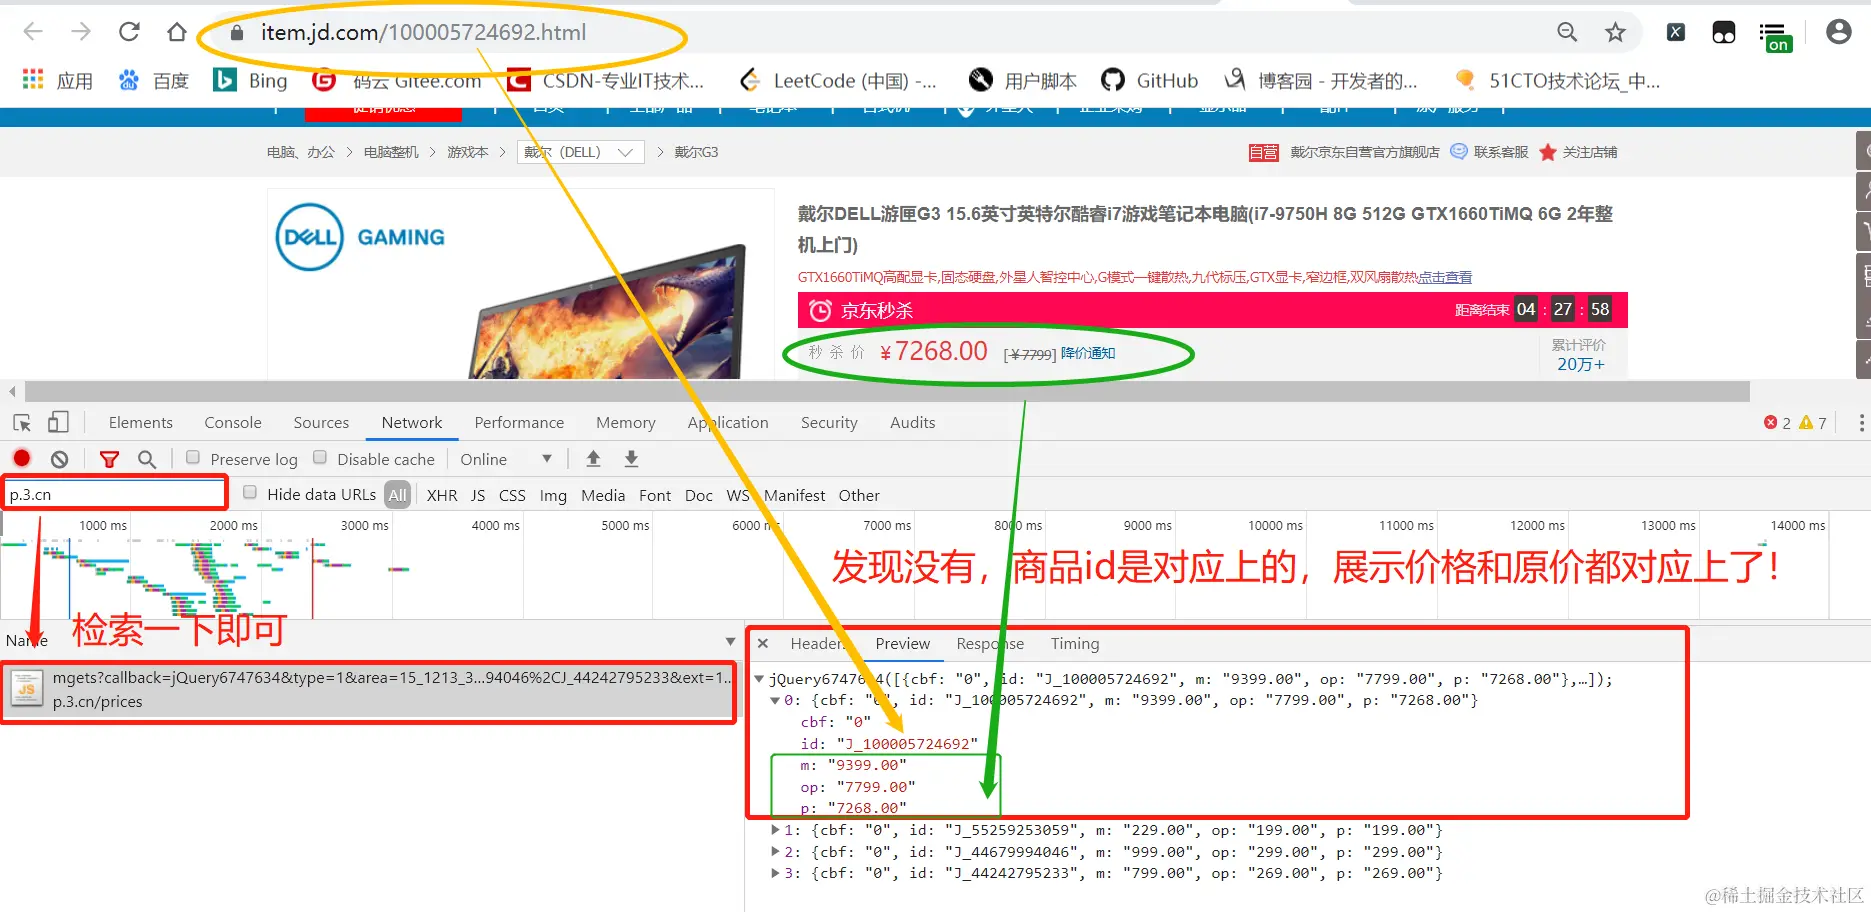Click the export HAR download arrow
The width and height of the screenshot is (1871, 912).
click(x=631, y=459)
